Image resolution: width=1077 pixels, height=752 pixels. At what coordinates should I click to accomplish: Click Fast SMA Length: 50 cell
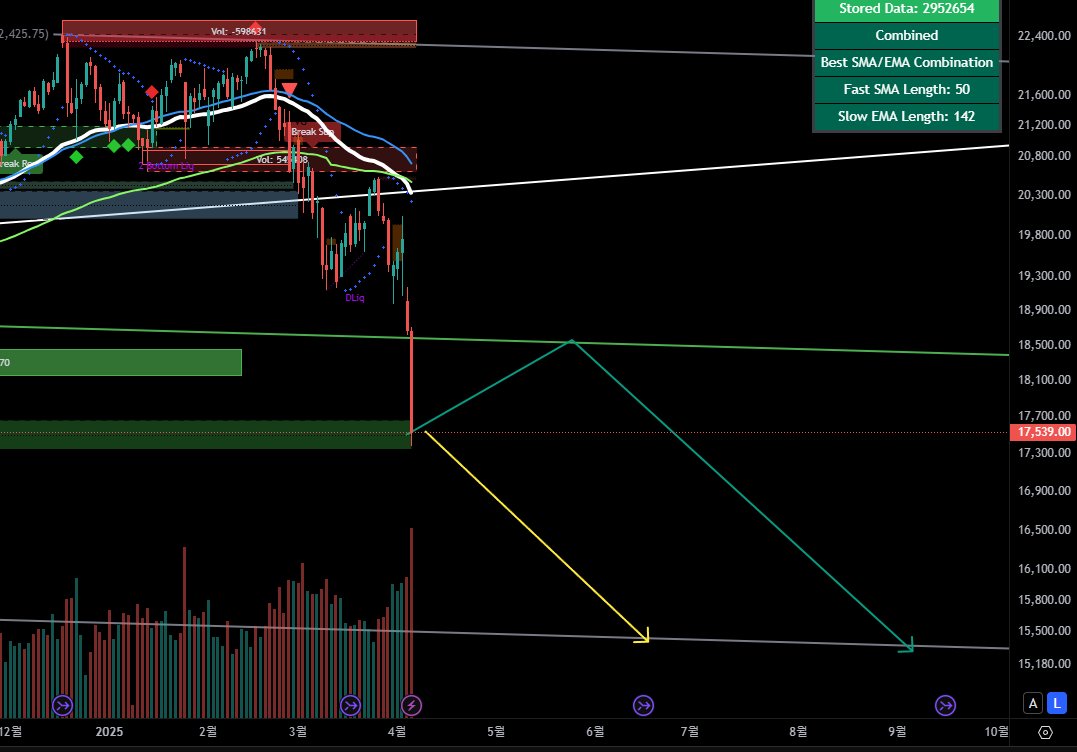pyautogui.click(x=907, y=89)
